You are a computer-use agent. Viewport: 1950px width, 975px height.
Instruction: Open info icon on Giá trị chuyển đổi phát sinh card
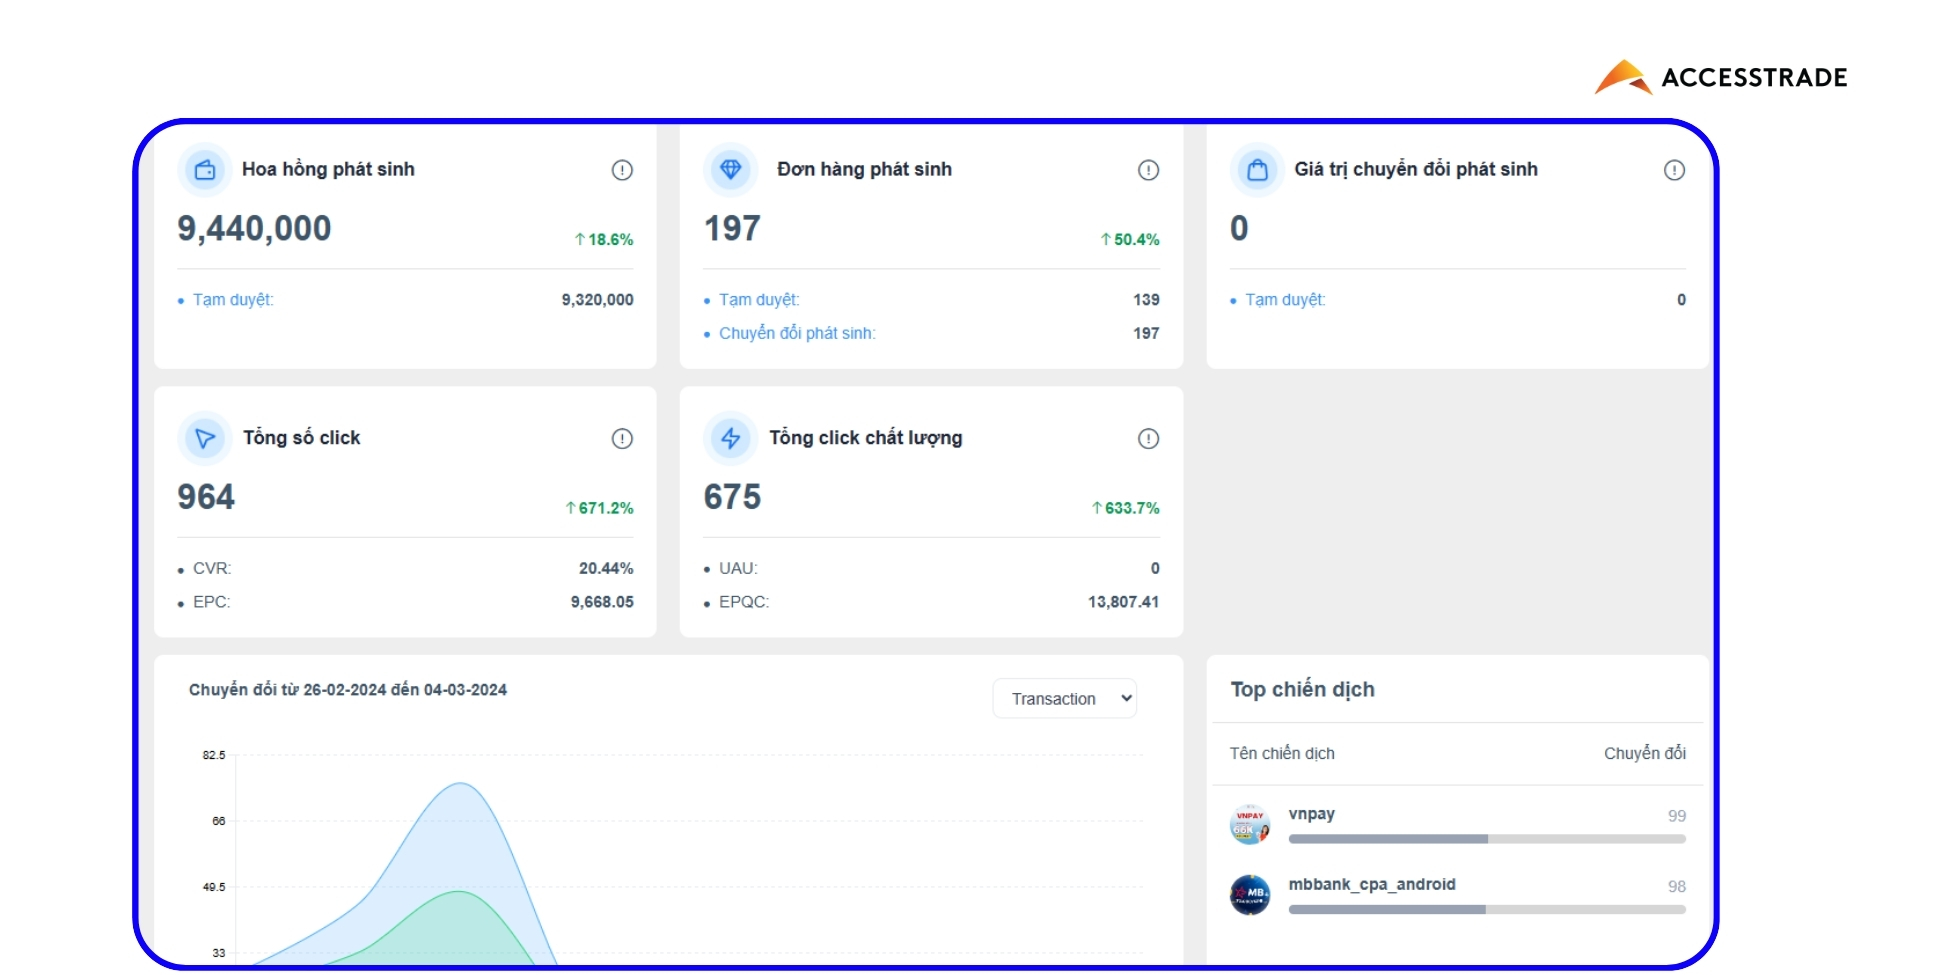pyautogui.click(x=1674, y=170)
